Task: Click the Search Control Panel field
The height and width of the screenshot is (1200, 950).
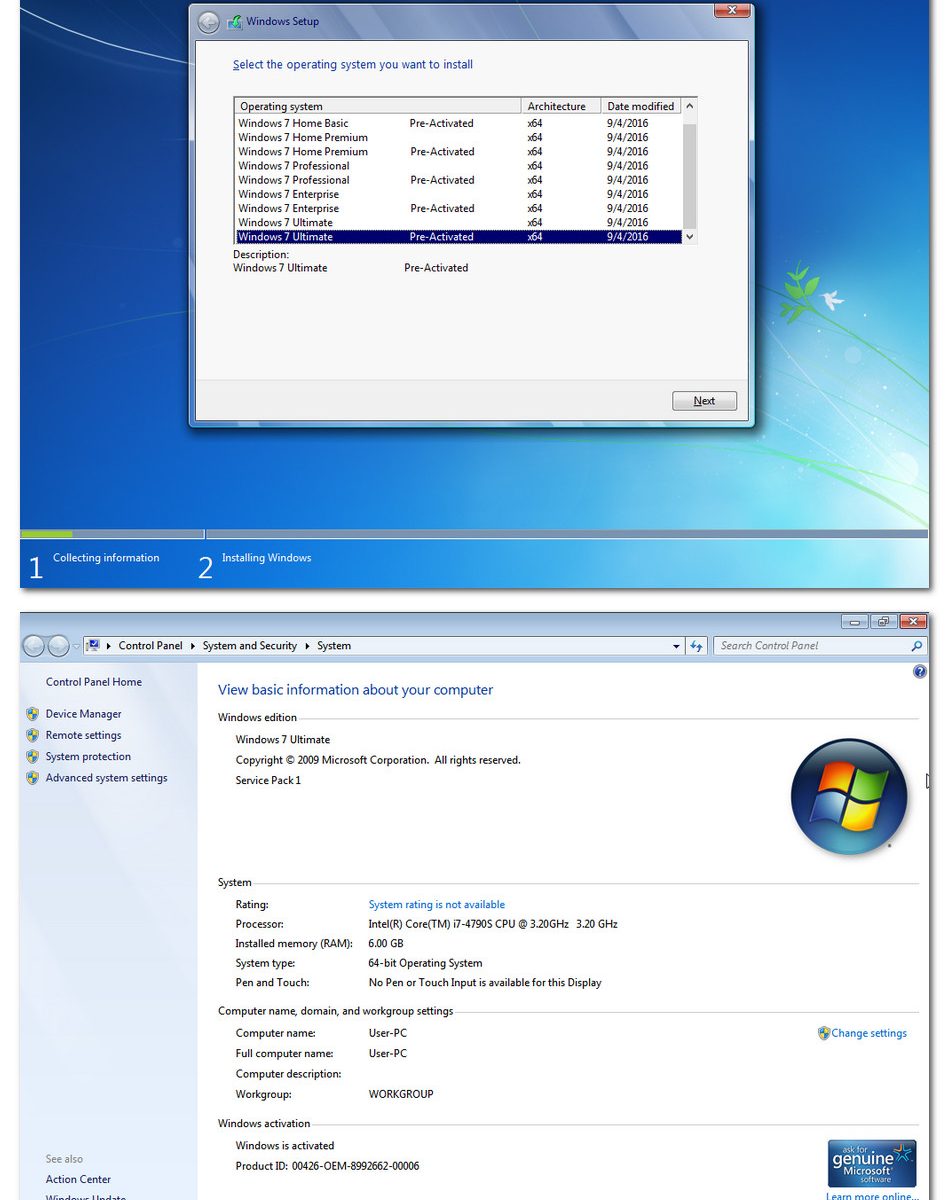Action: point(812,646)
